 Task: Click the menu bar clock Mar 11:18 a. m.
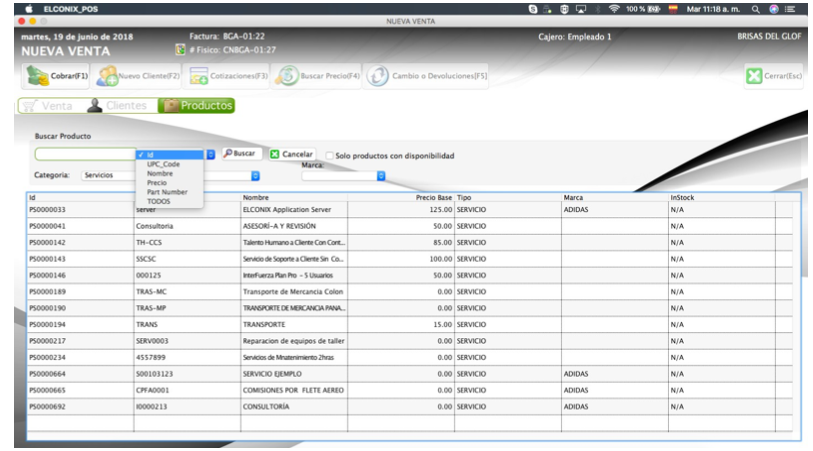coord(713,9)
